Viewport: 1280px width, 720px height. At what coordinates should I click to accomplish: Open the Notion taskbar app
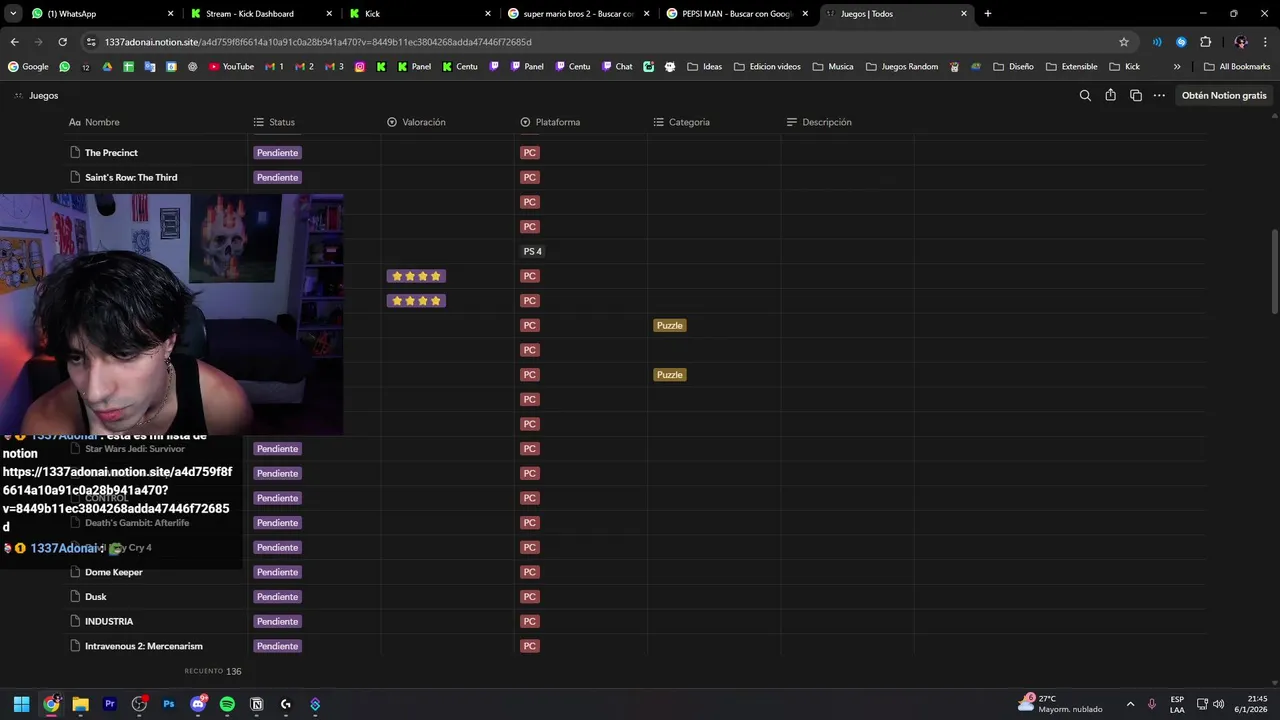pyautogui.click(x=256, y=704)
